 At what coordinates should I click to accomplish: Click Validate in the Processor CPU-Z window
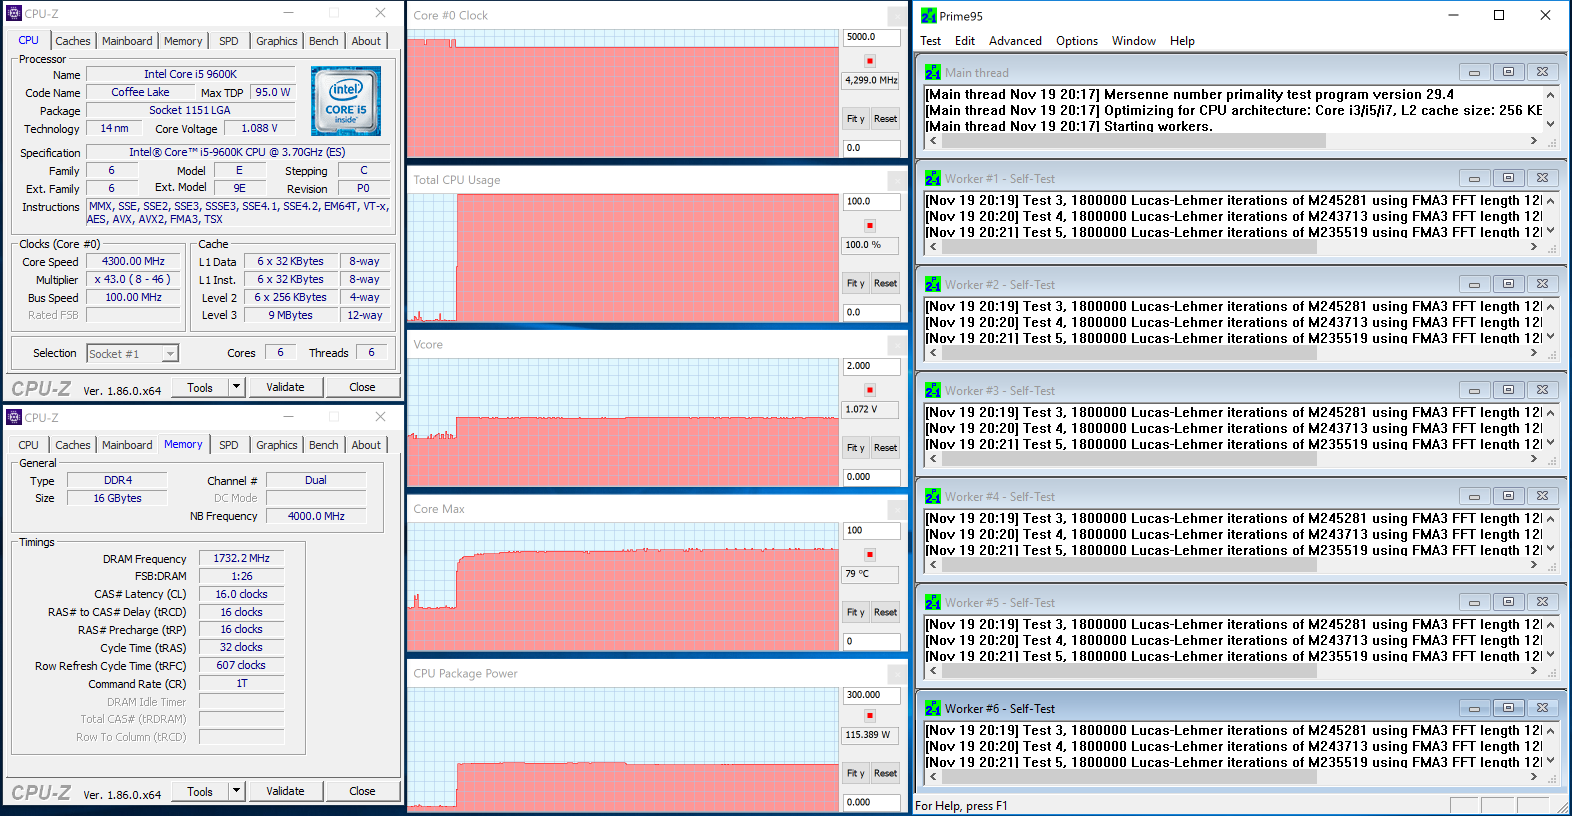(x=285, y=387)
